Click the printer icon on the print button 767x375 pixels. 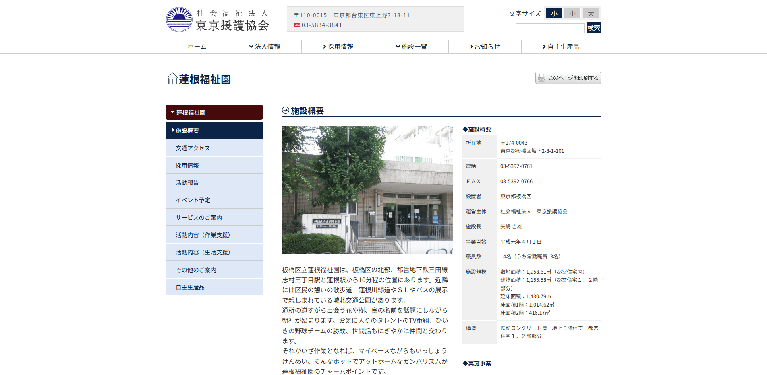[x=541, y=78]
